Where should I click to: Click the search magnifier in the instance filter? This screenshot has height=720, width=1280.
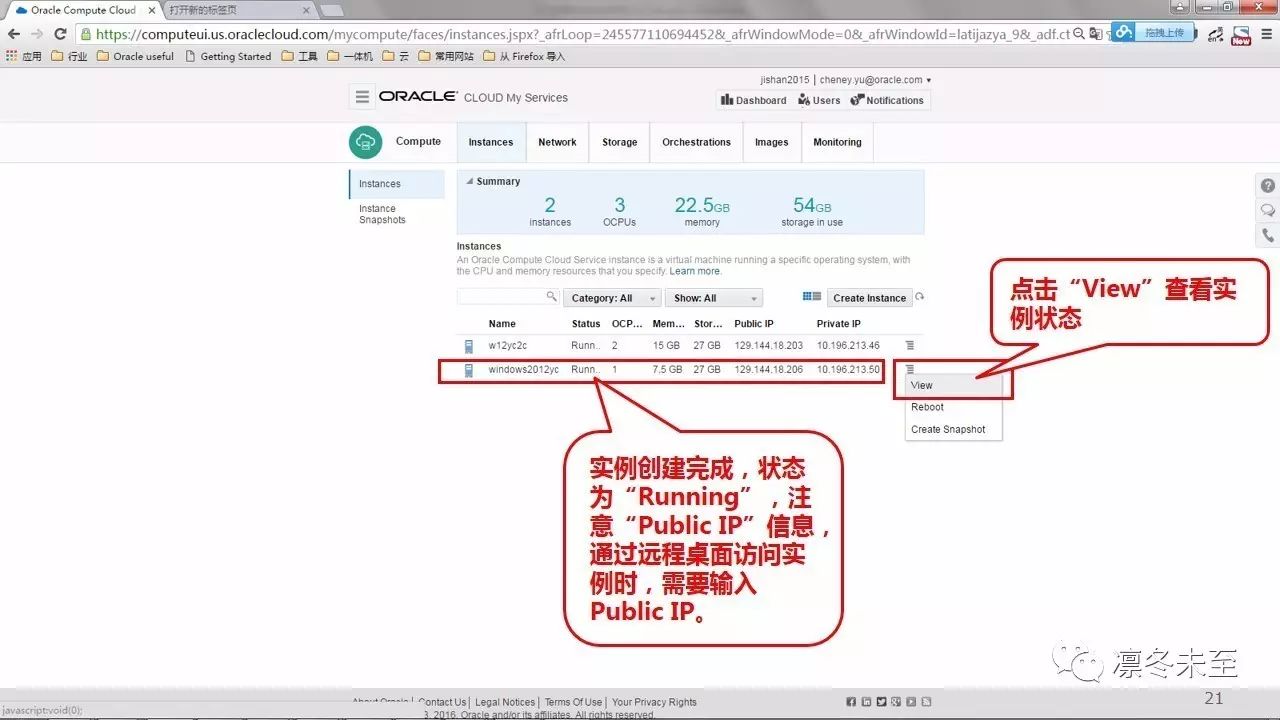(551, 297)
